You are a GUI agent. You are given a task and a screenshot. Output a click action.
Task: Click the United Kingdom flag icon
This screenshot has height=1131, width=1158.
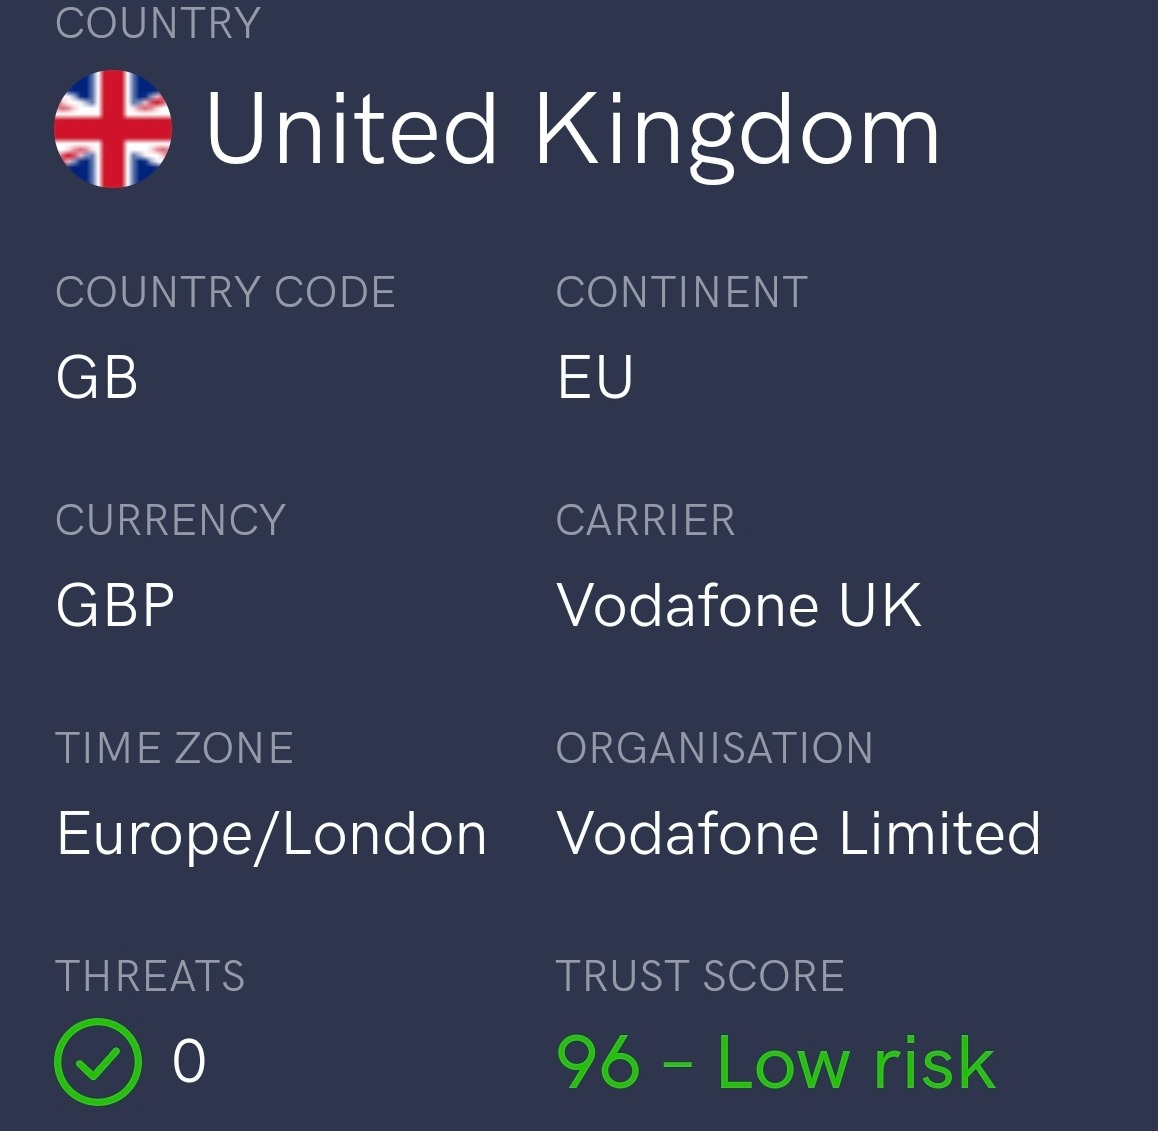(x=113, y=129)
